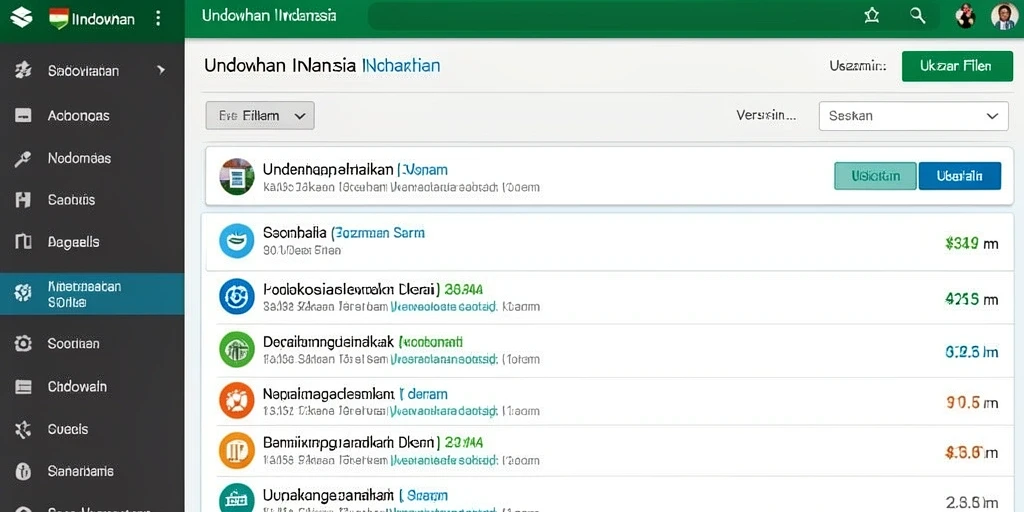The image size is (1024, 512).
Task: Select Chdowain in the sidebar
Action: click(x=77, y=387)
